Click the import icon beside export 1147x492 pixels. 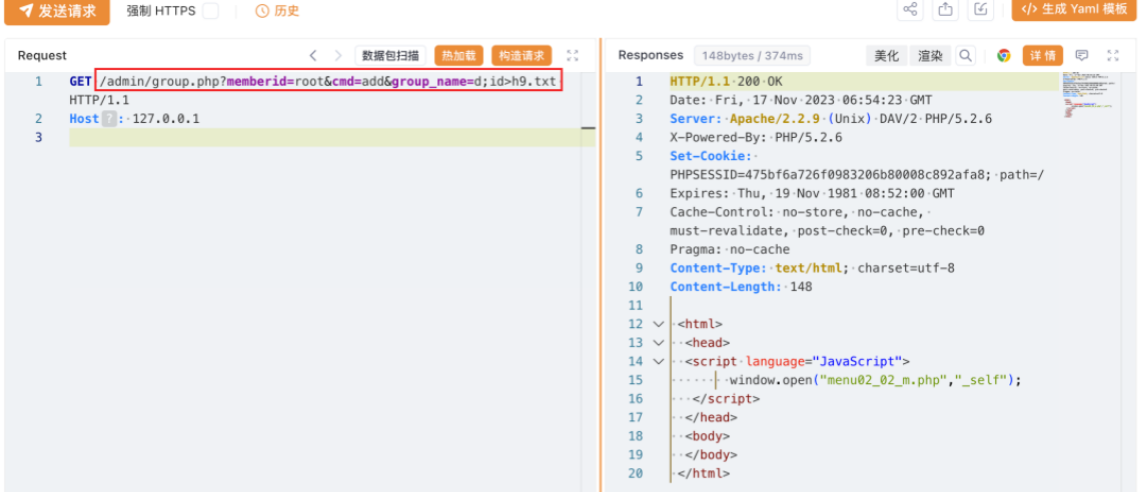[982, 10]
